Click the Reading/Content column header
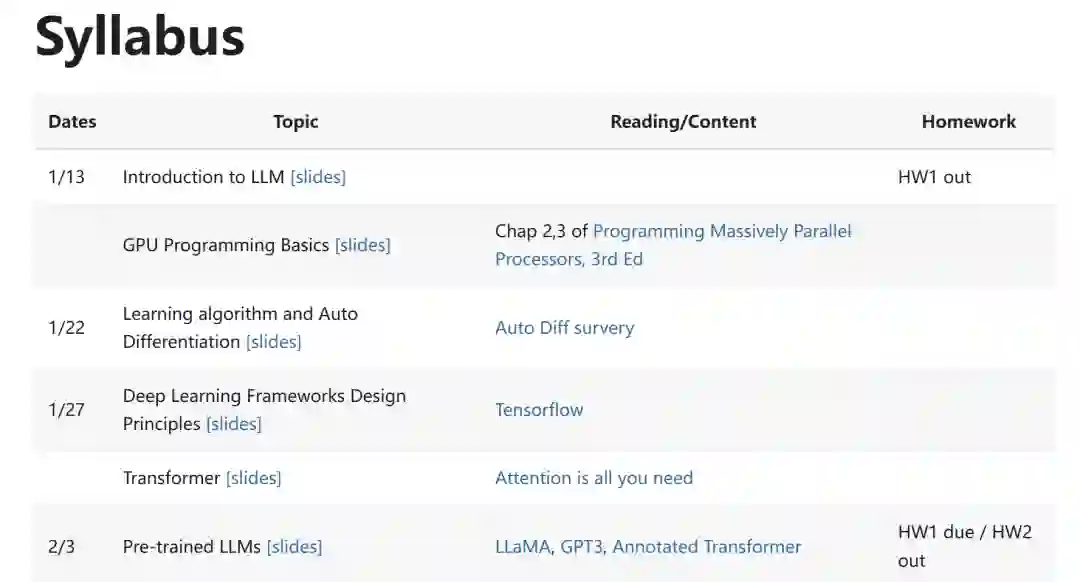Viewport: 1080px width, 582px height. (683, 122)
